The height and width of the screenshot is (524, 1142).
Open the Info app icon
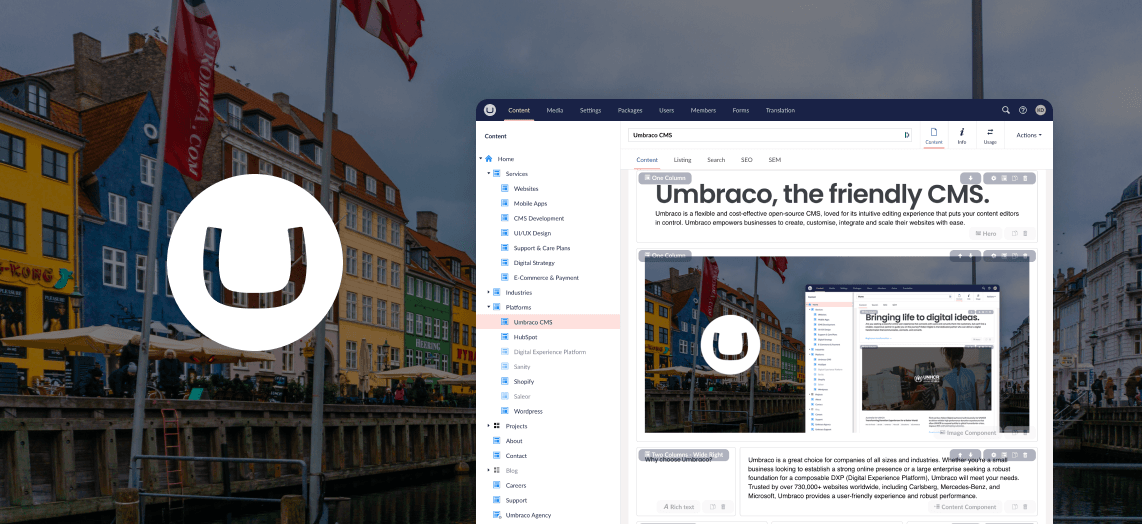point(961,132)
